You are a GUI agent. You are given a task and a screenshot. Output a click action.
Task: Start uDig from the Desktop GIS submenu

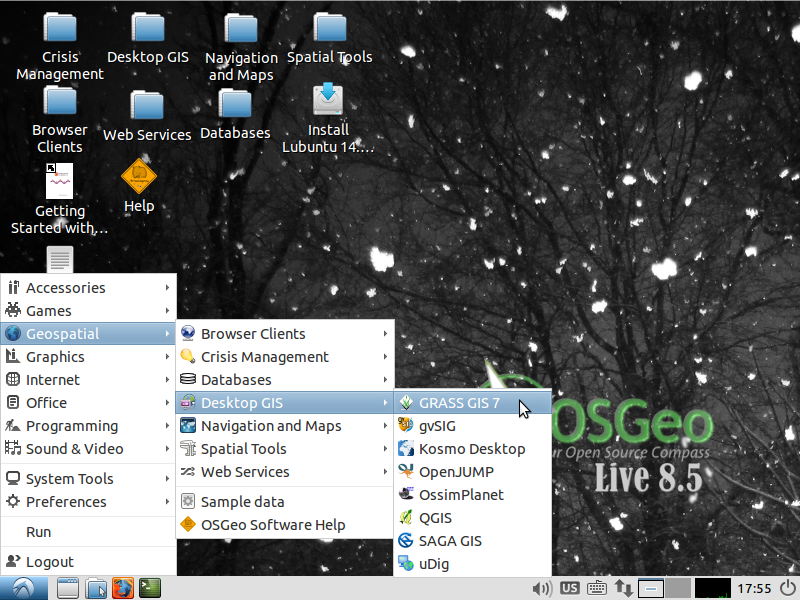[x=472, y=564]
